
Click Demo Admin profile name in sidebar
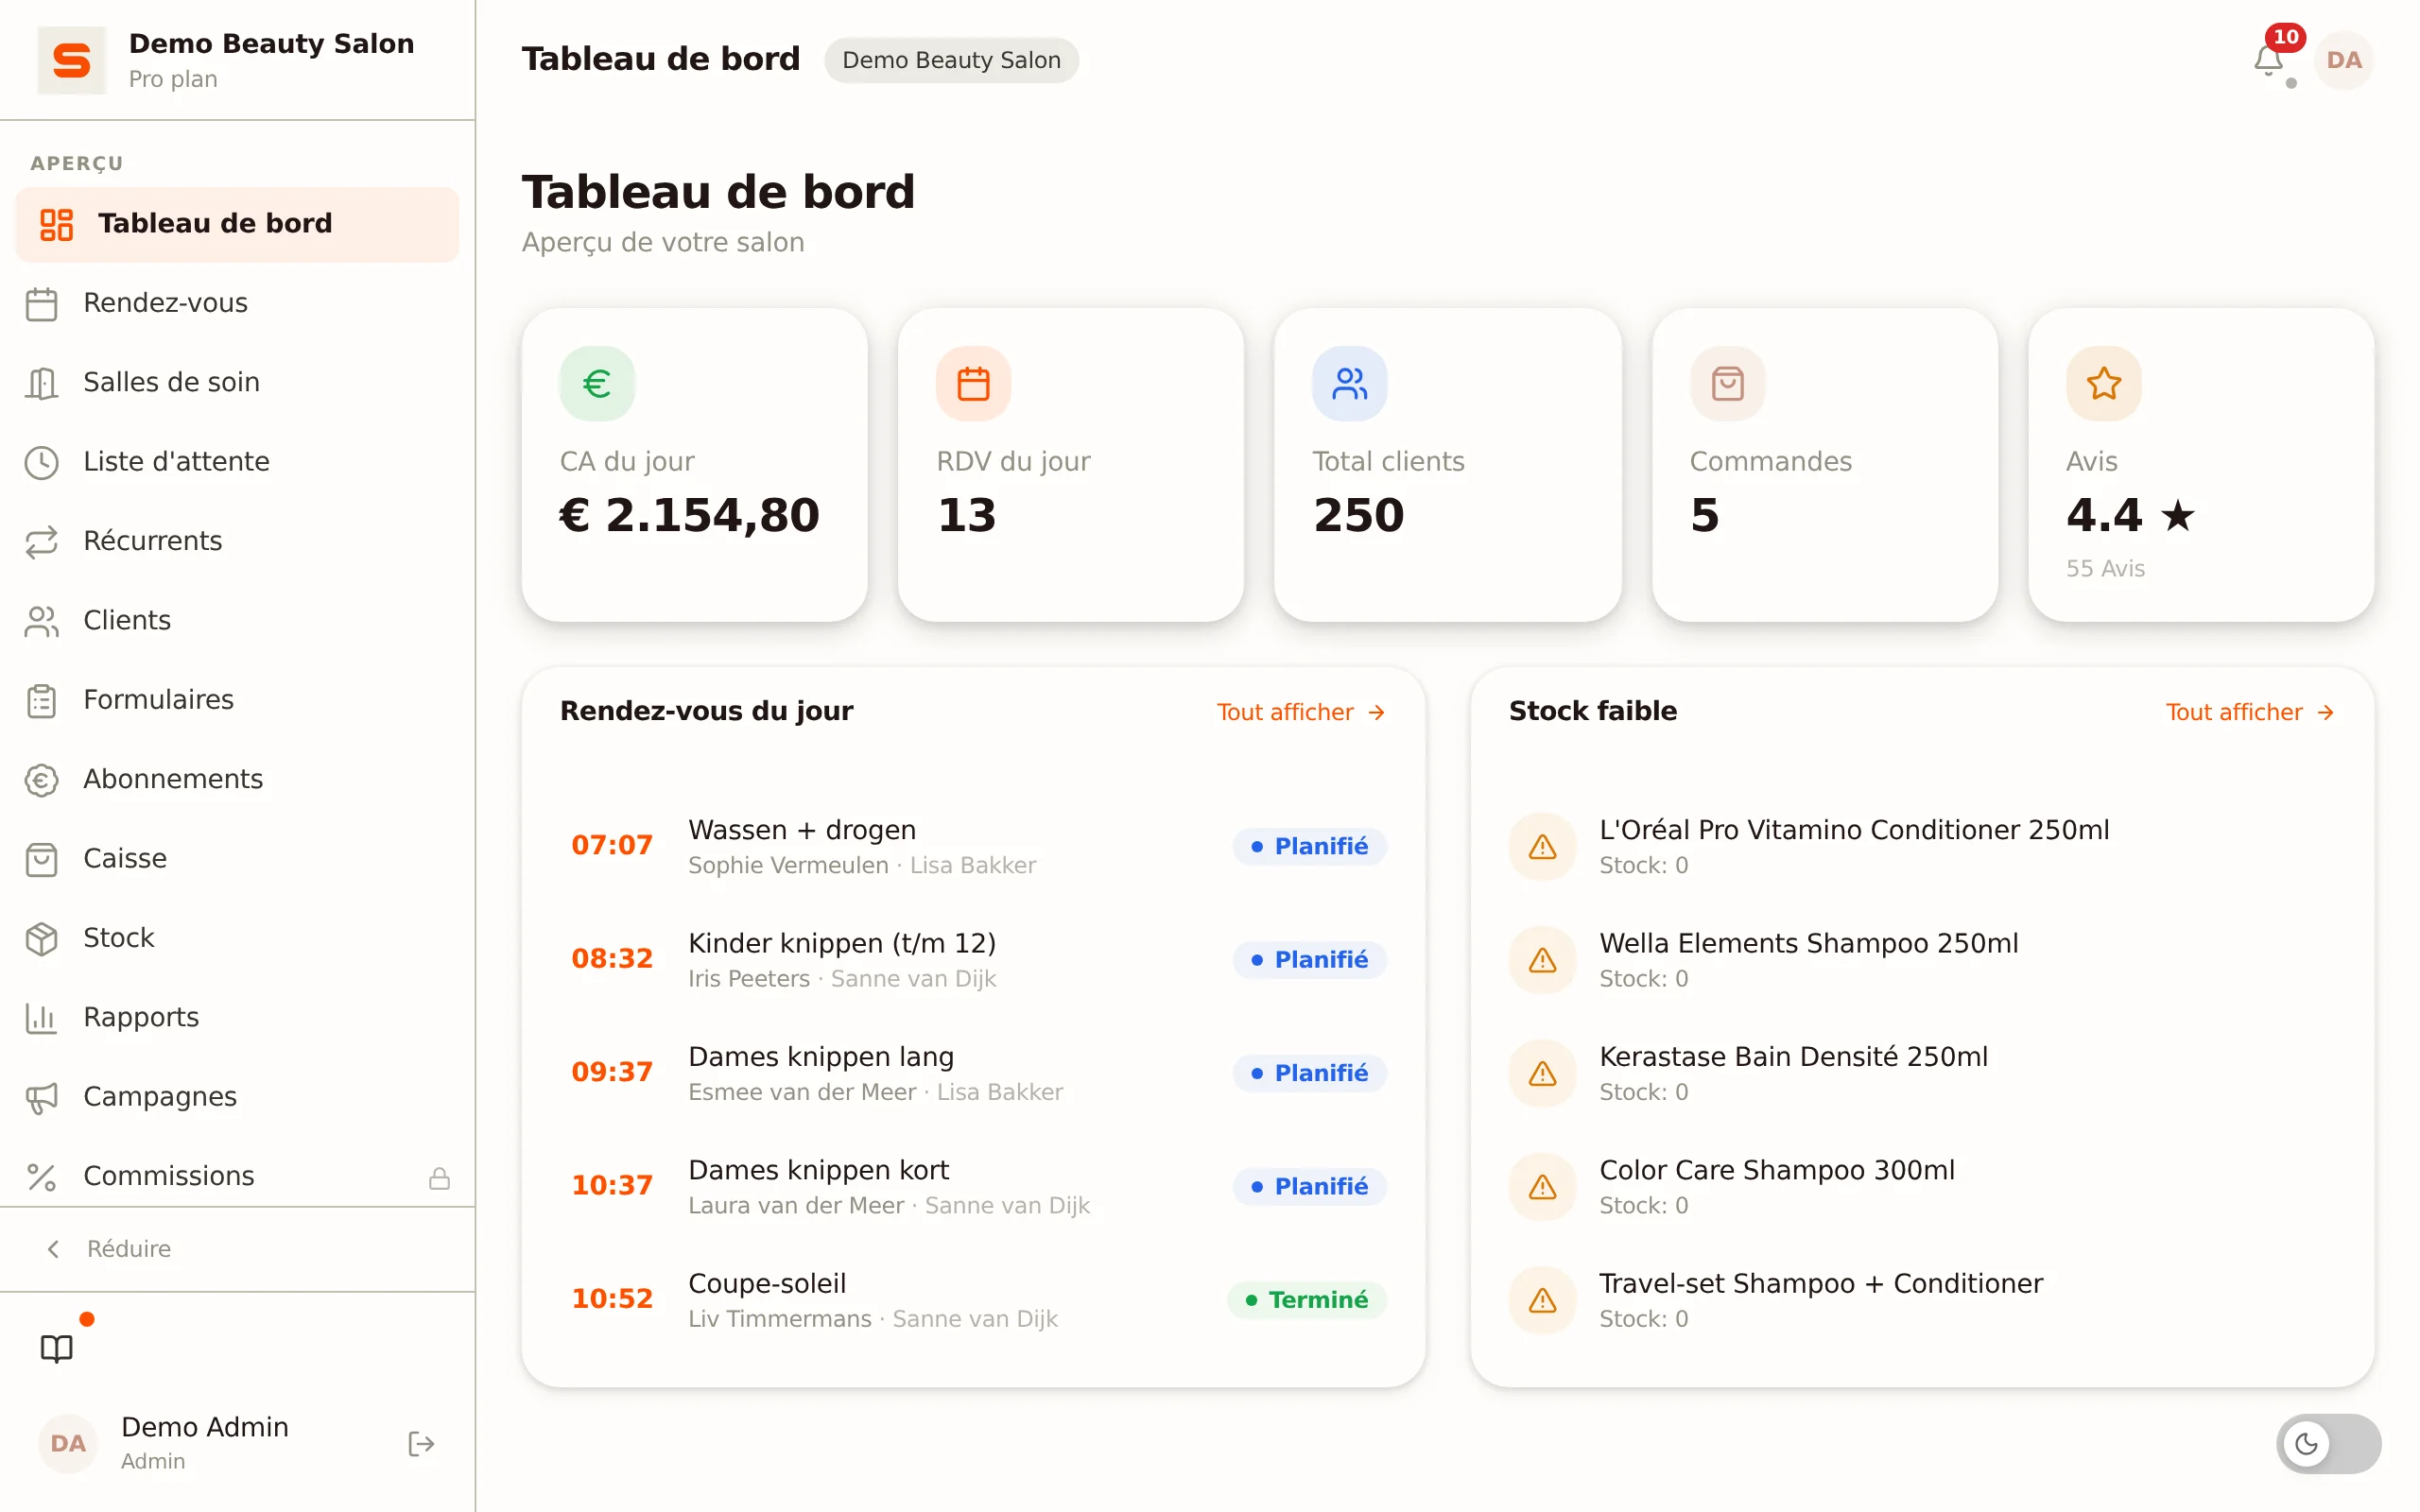pyautogui.click(x=205, y=1427)
